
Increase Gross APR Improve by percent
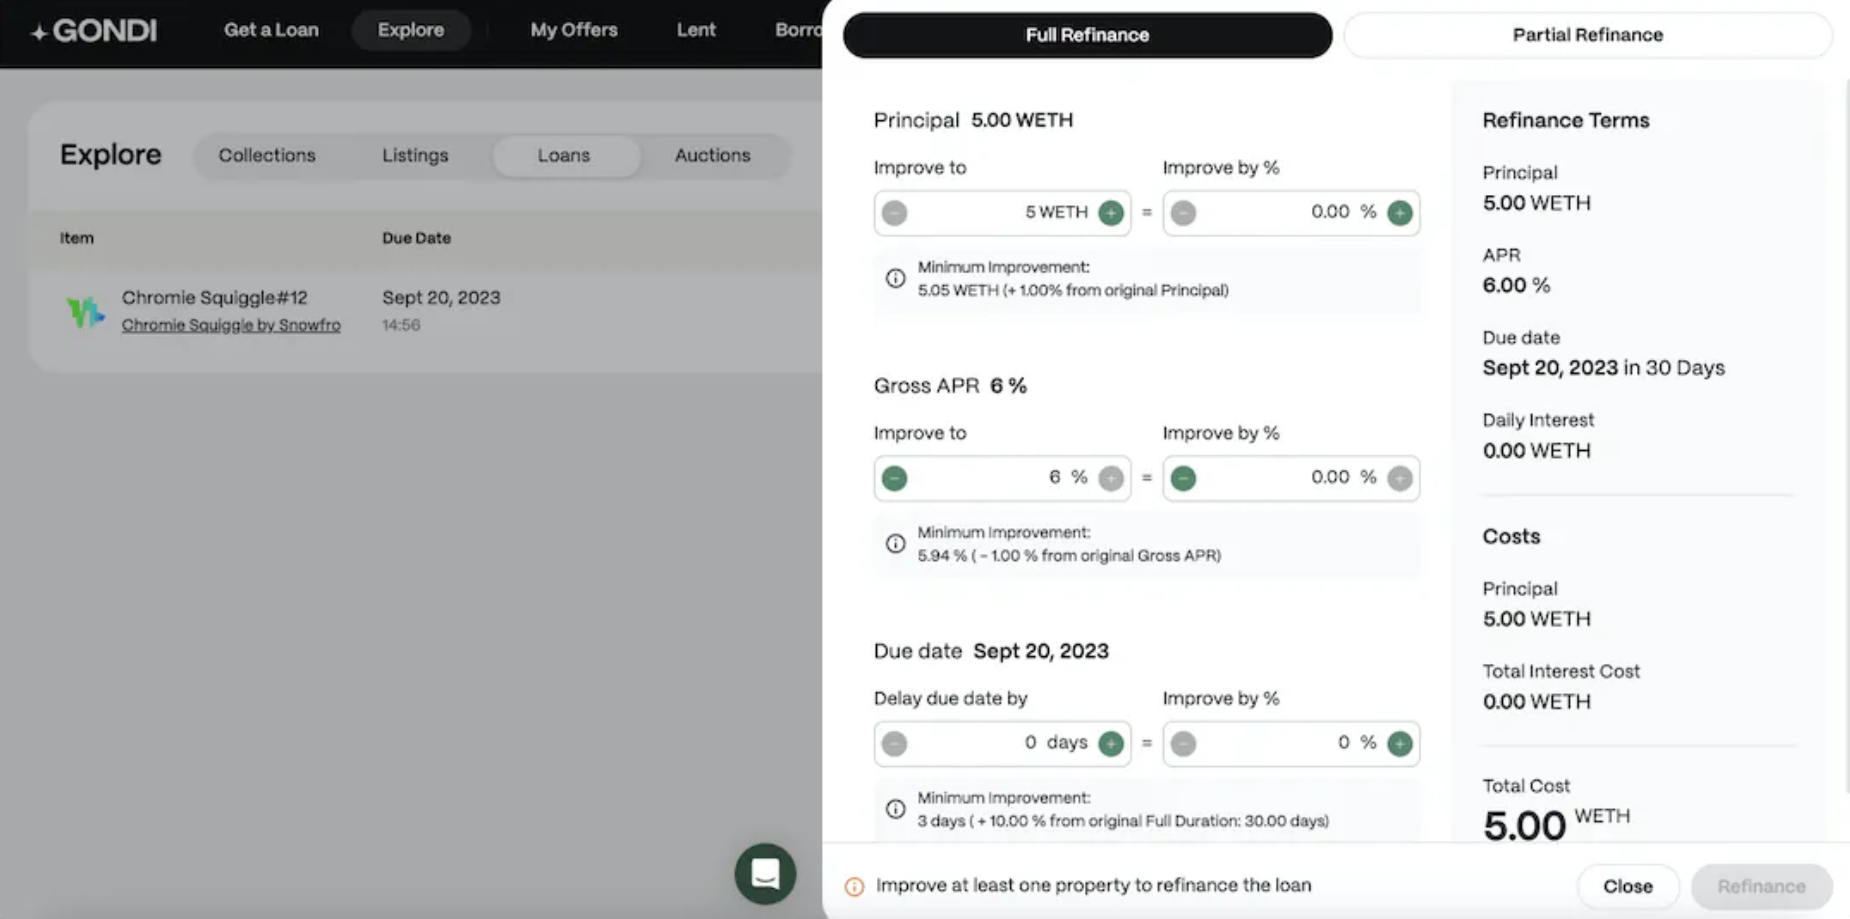(1400, 478)
